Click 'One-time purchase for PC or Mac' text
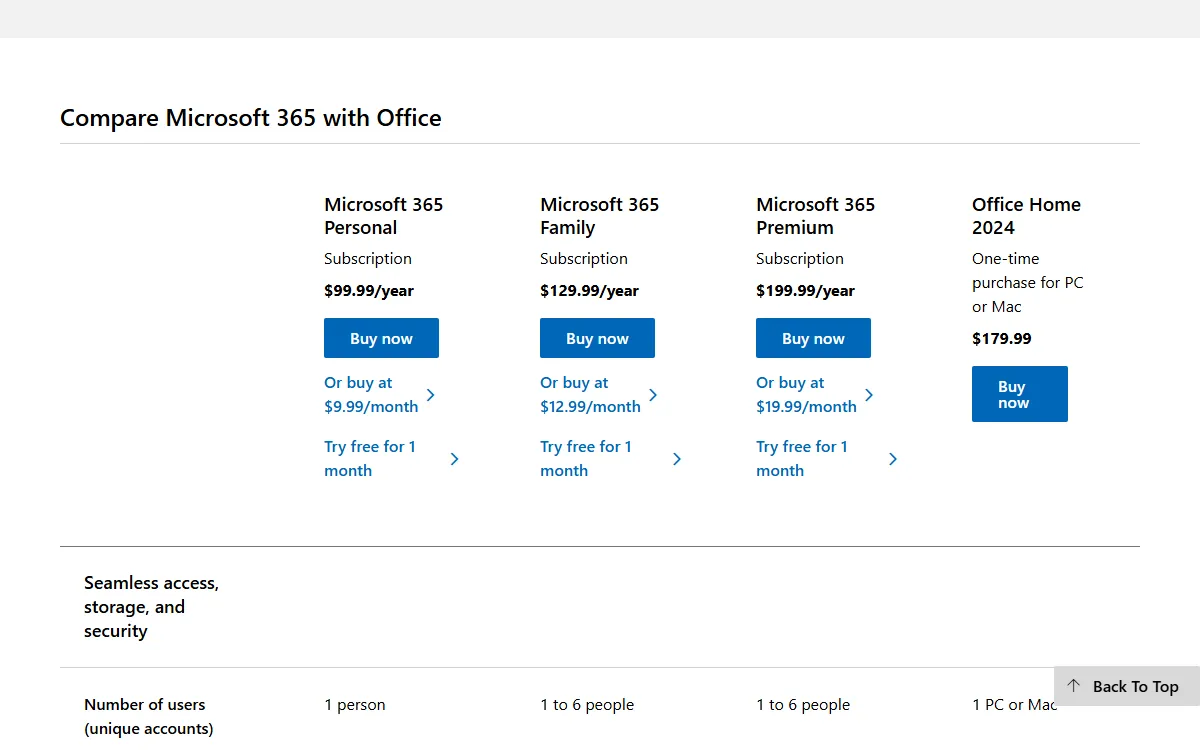The image size is (1200, 750). [1028, 283]
